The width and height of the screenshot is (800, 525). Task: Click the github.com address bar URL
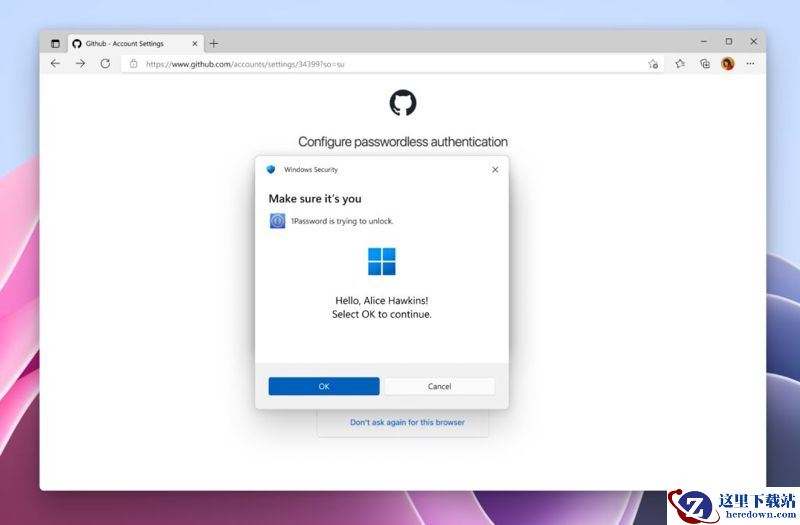245,64
